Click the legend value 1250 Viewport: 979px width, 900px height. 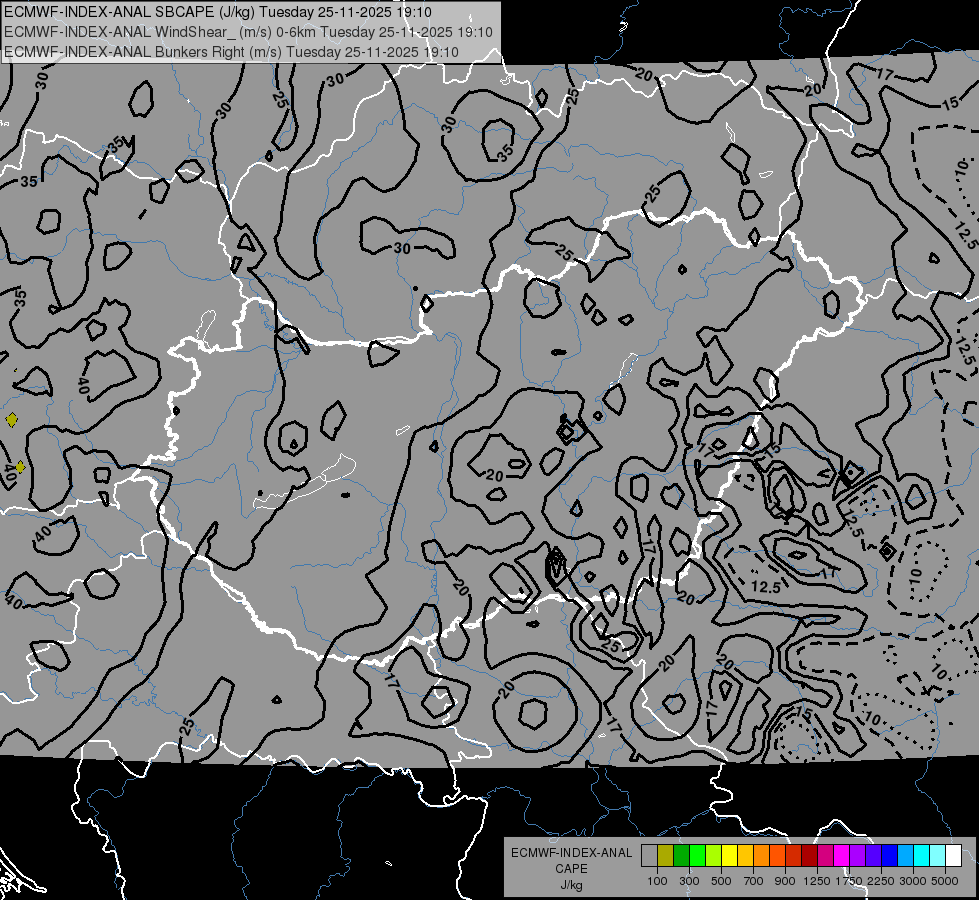(817, 881)
